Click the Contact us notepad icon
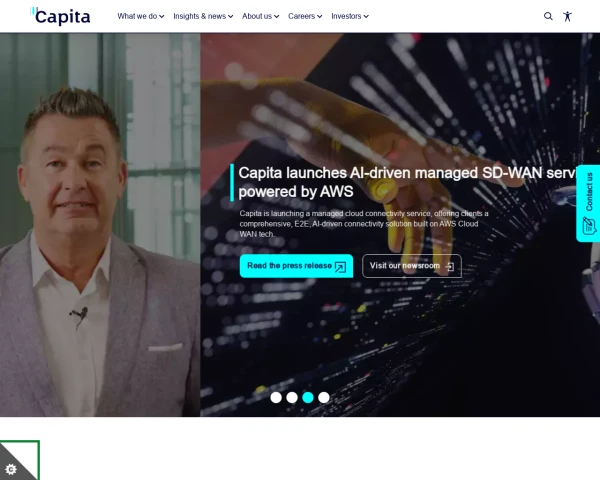This screenshot has width=600, height=480. (589, 225)
